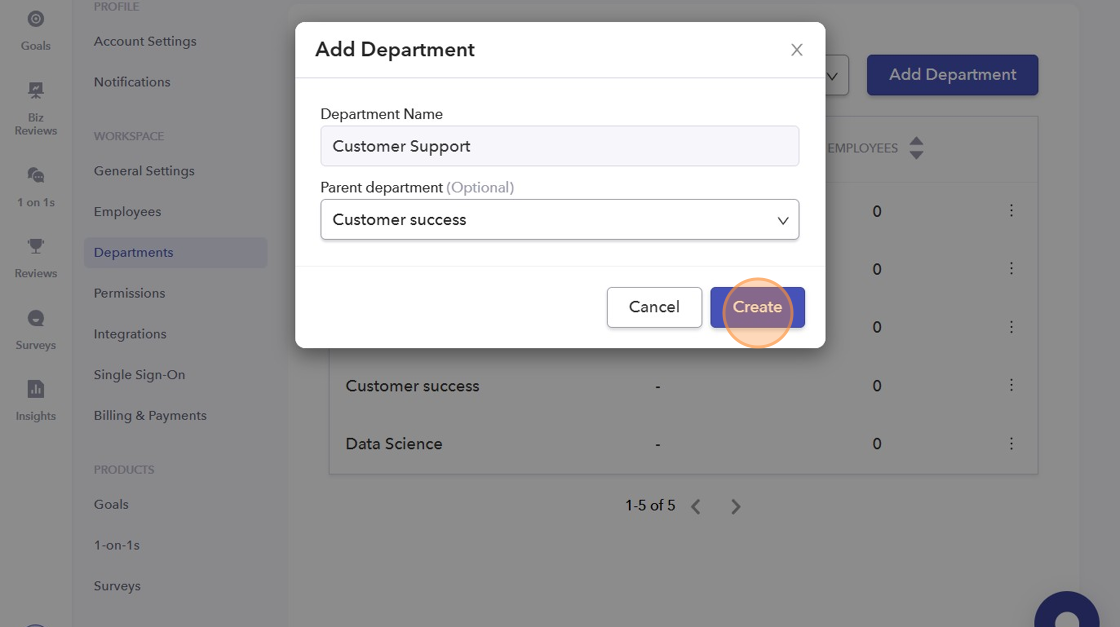Screen dimensions: 1120x627
Task: Open Account Settings in the profile section
Action: 145,41
